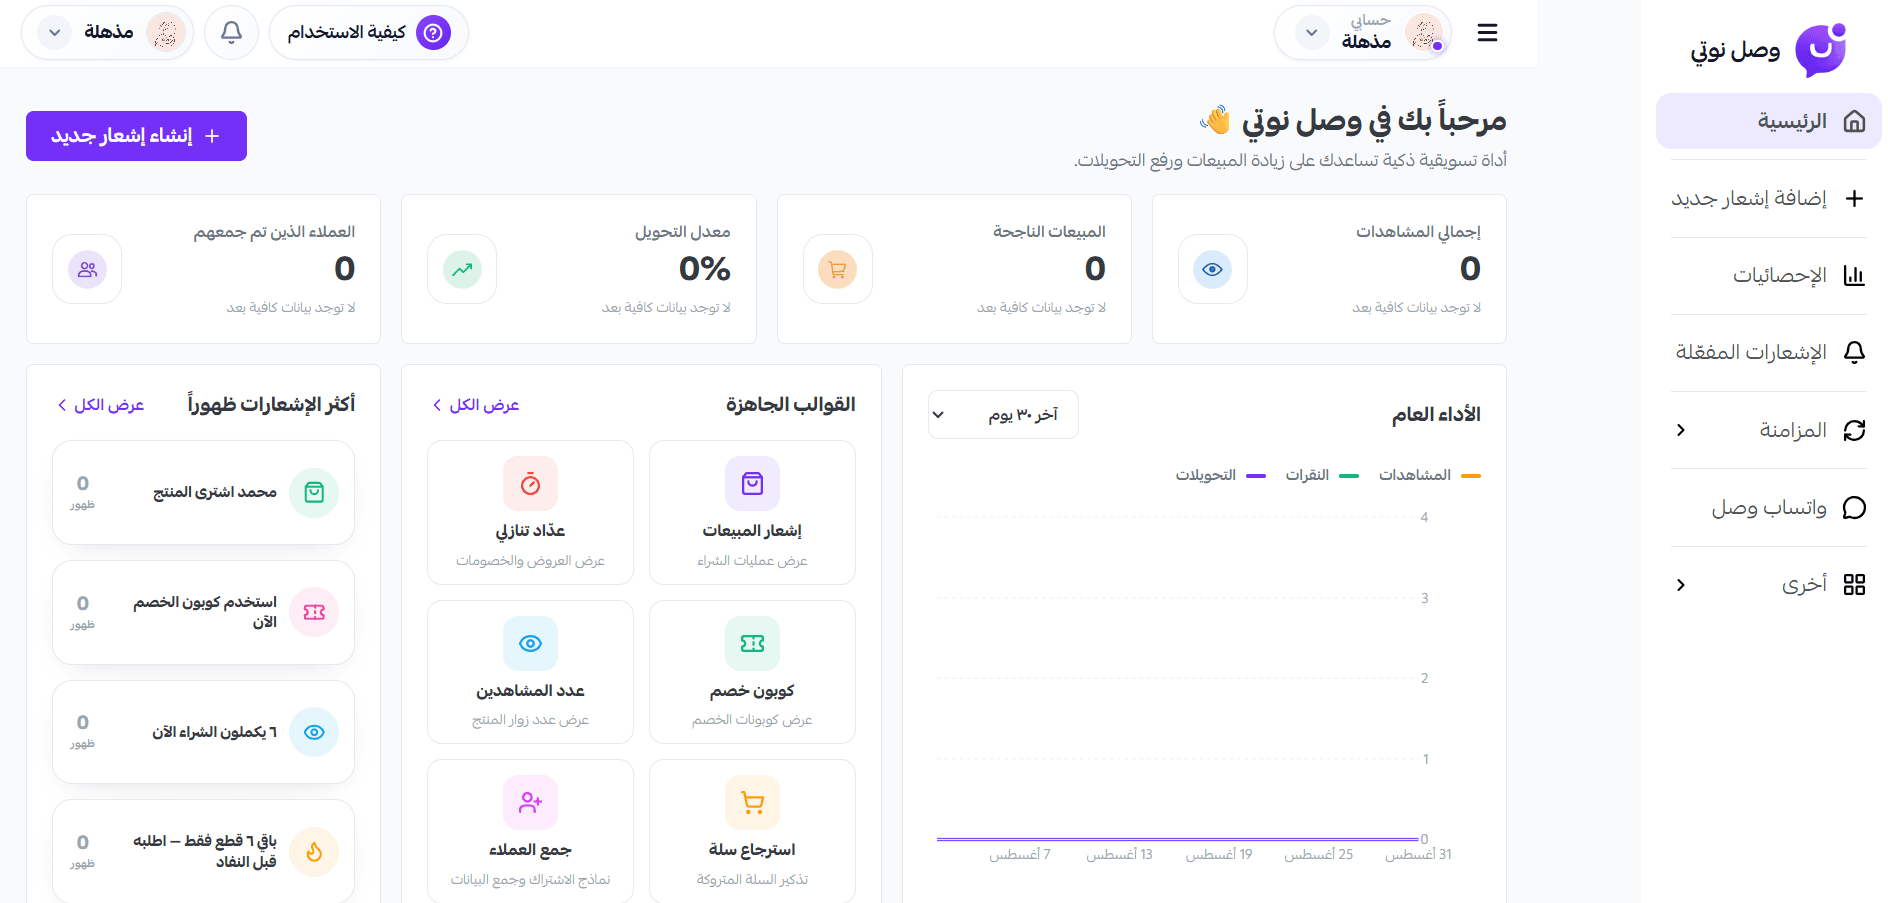This screenshot has height=903, width=1888.
Task: Click the timer icon in عدّاد تنازلي template
Action: 530,484
